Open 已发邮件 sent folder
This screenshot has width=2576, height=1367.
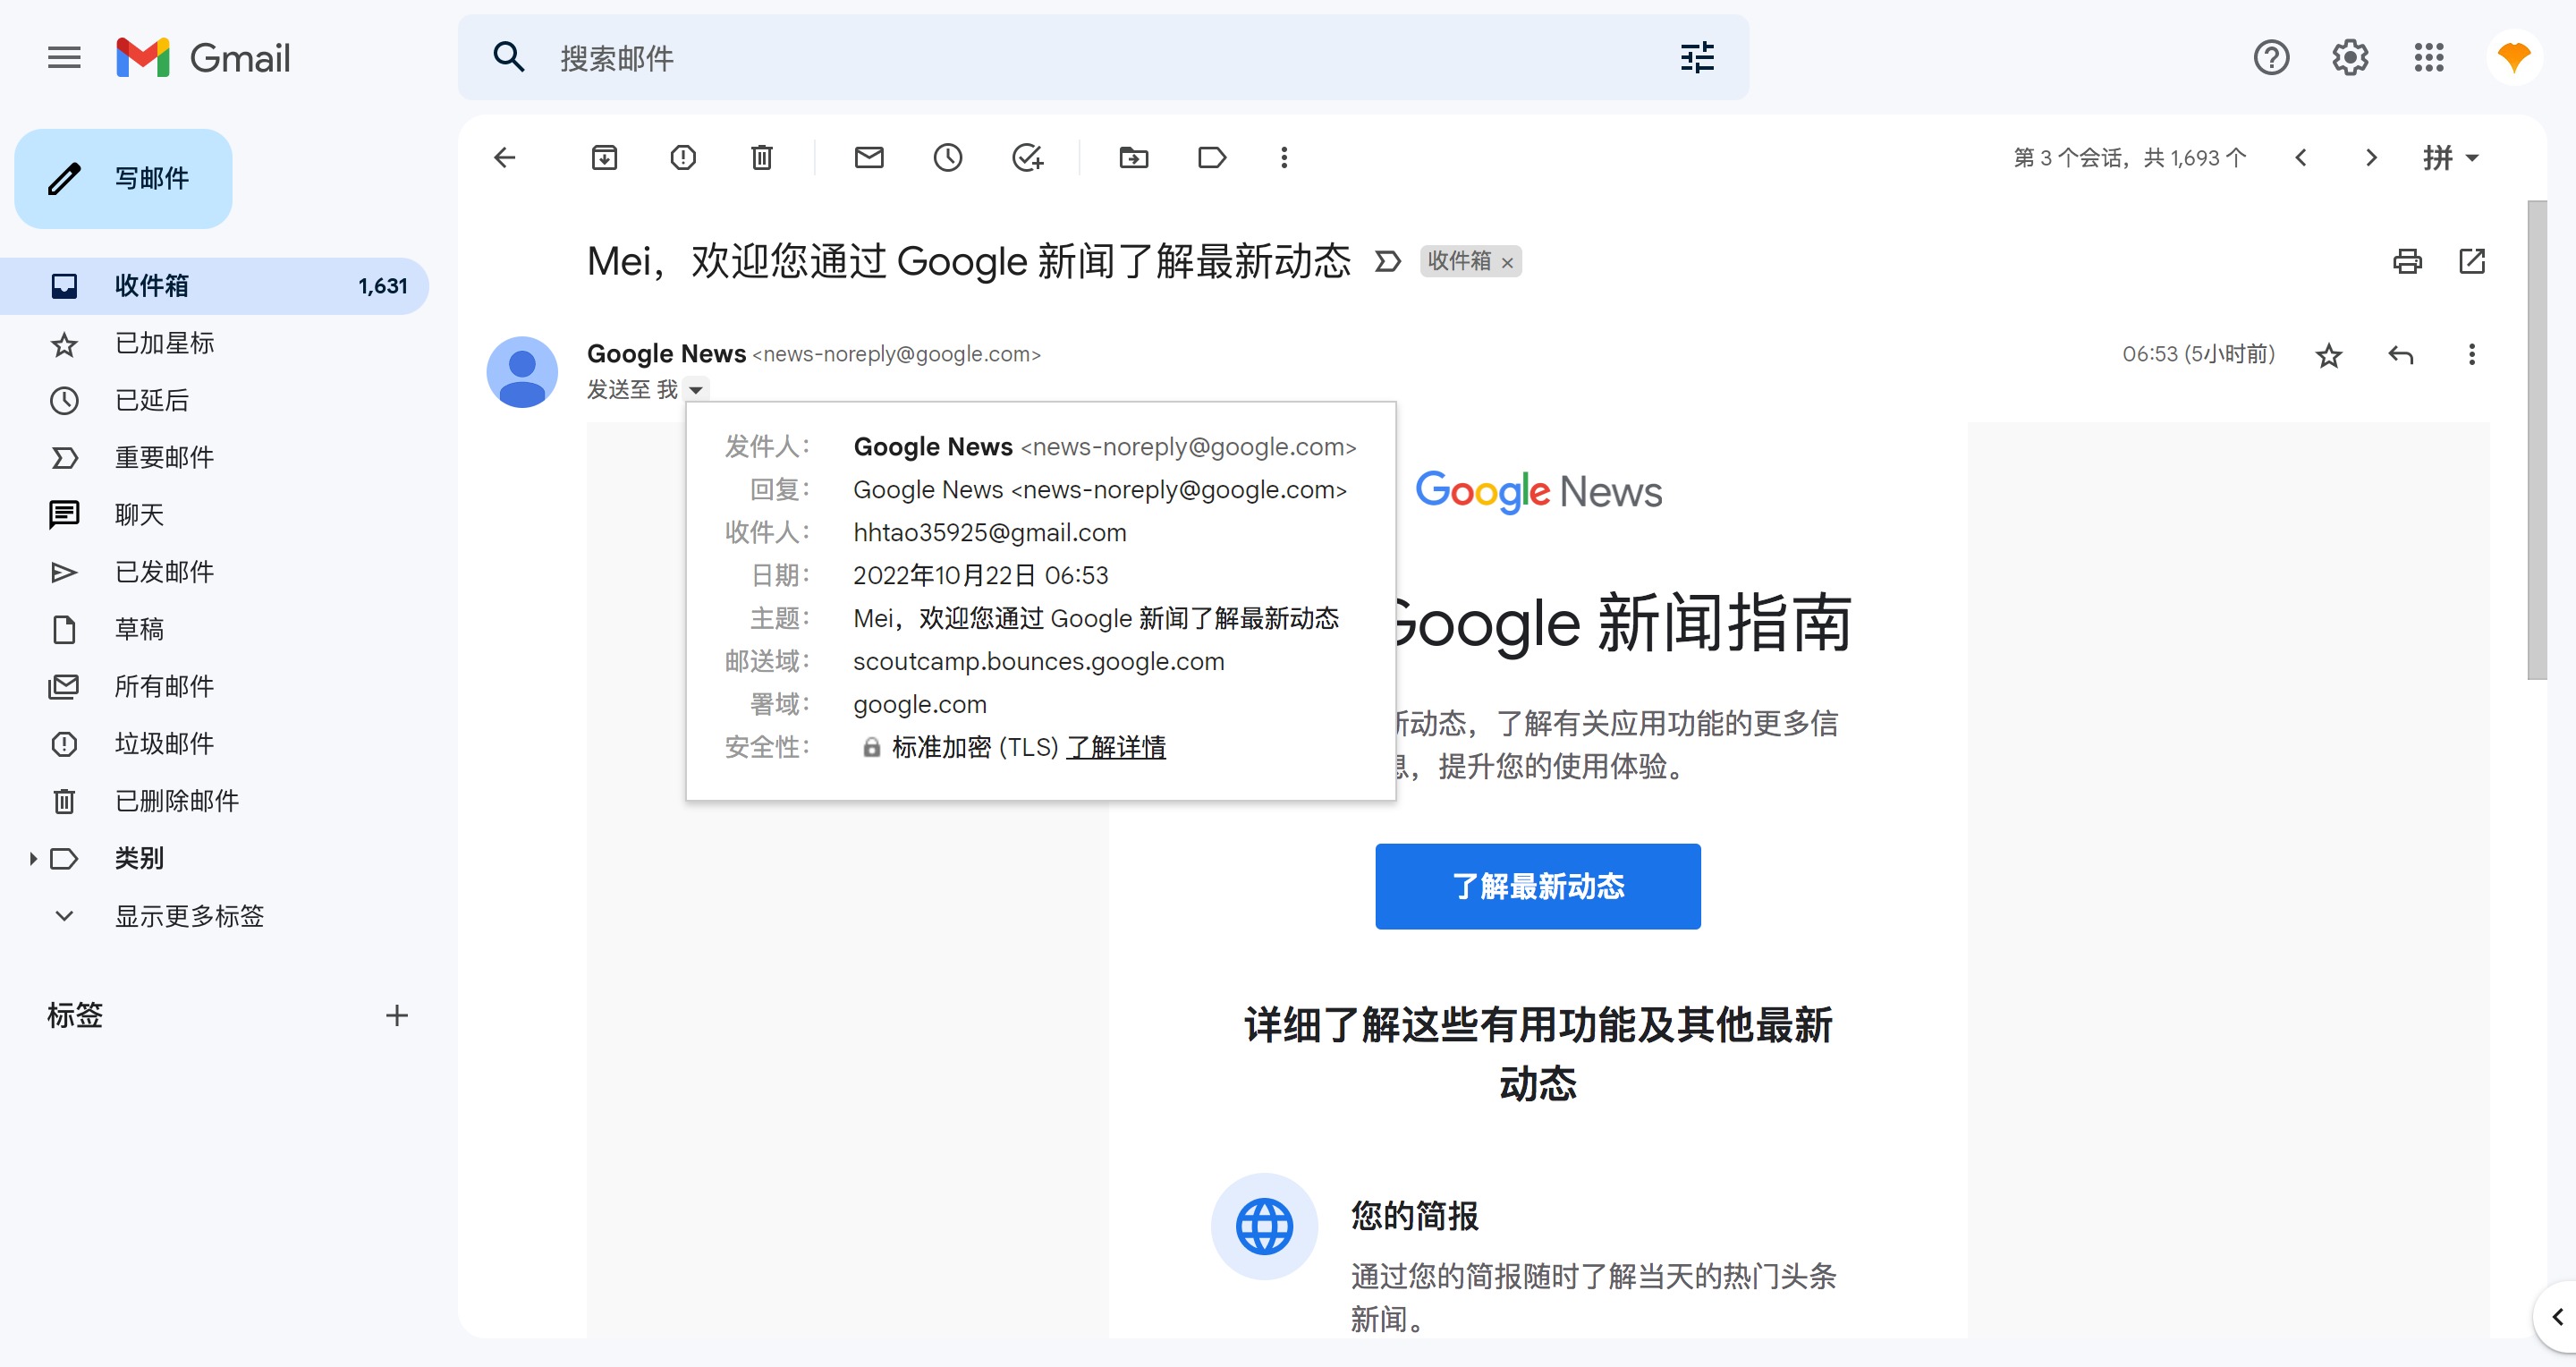pos(214,571)
